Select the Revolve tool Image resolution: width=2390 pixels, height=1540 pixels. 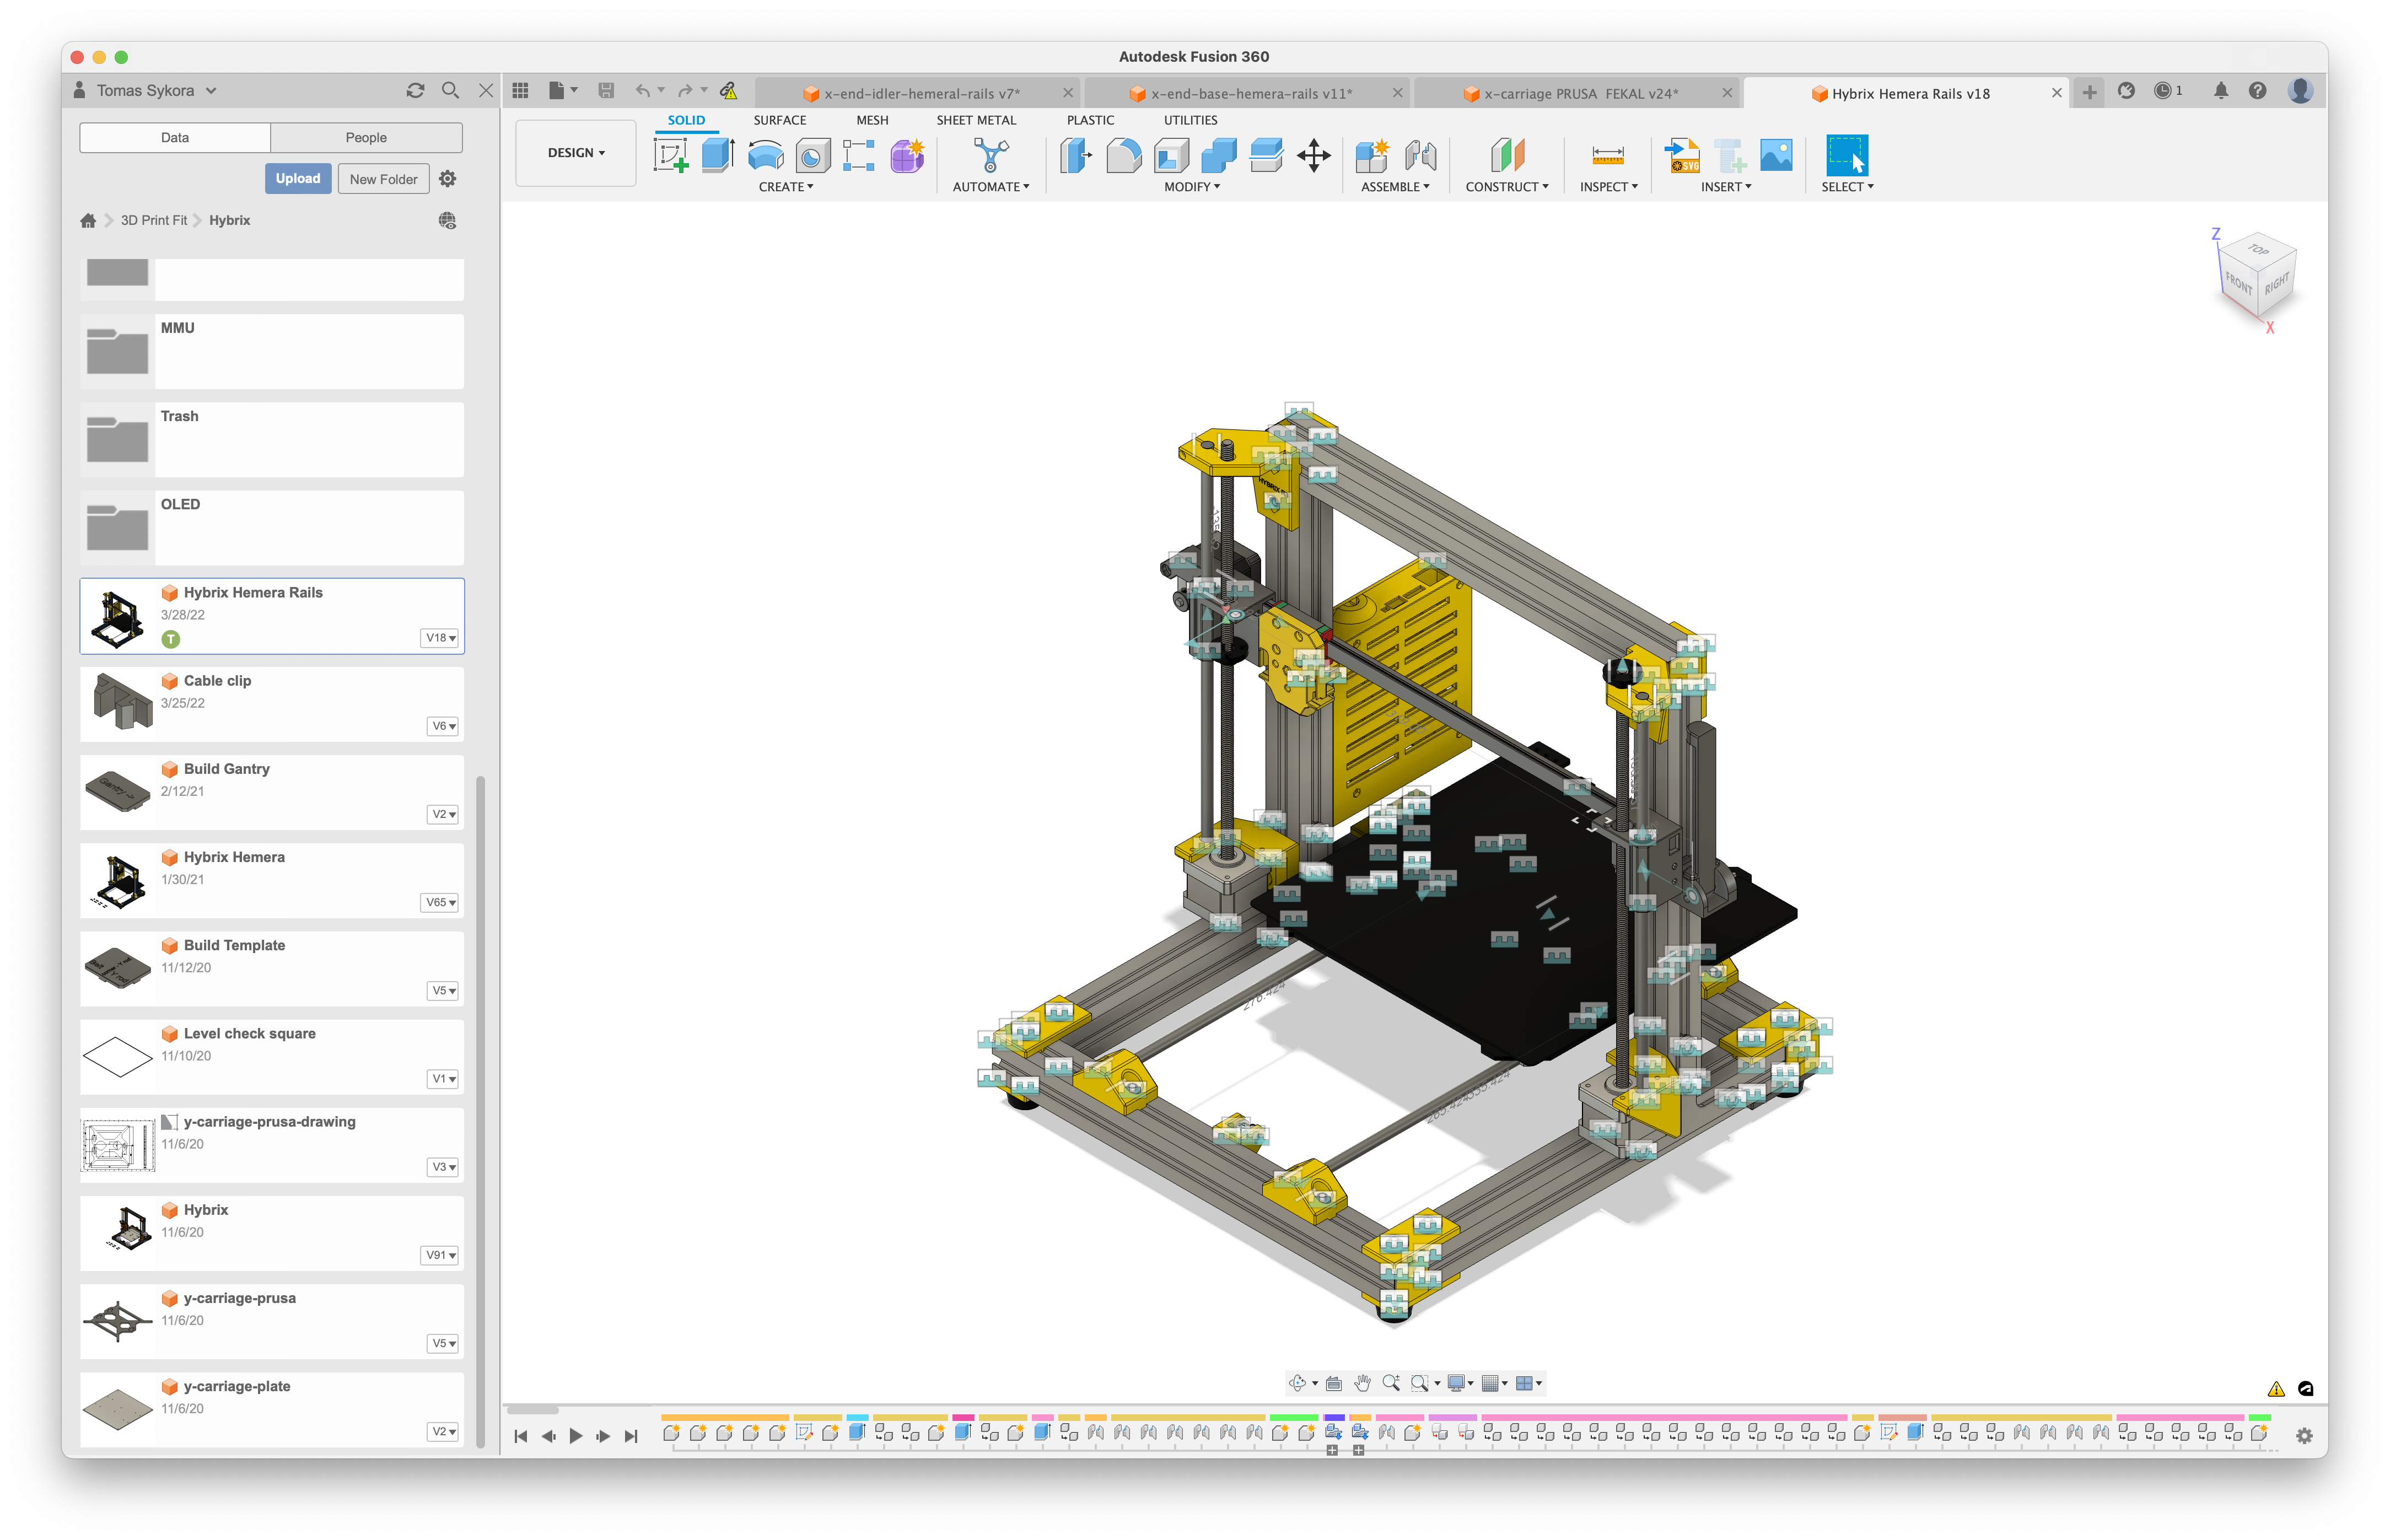[765, 155]
